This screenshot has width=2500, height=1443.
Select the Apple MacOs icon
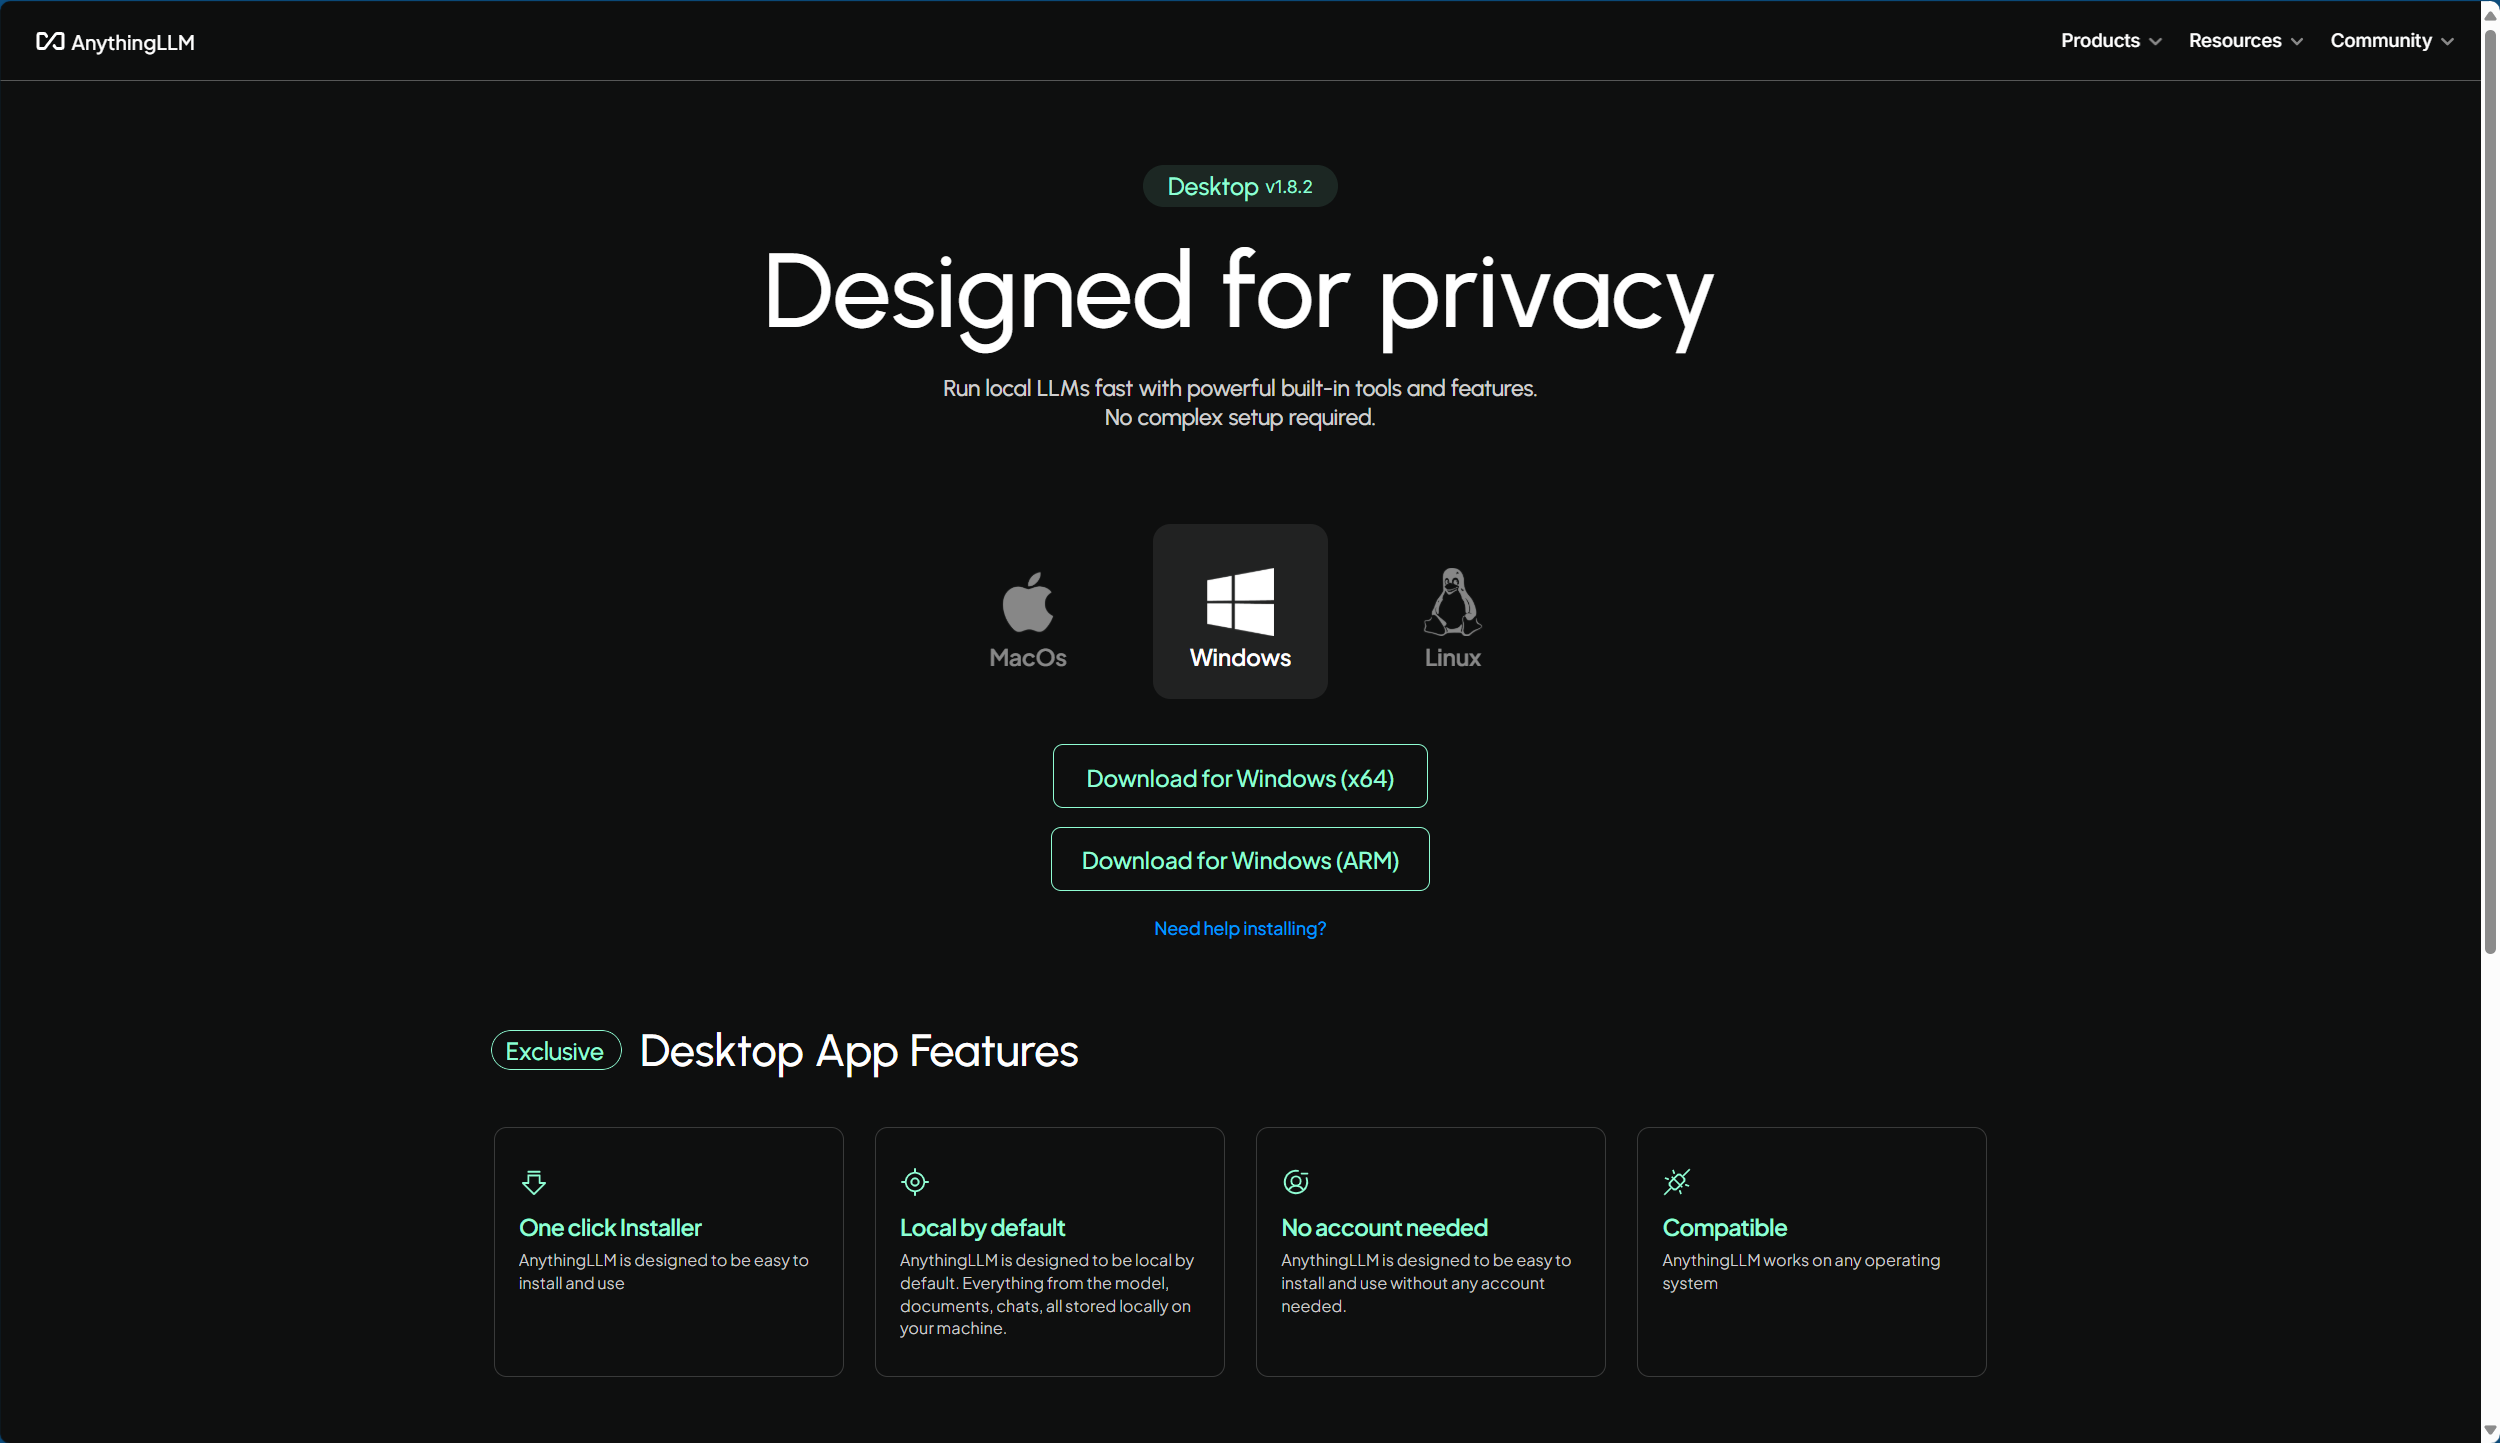[x=1028, y=602]
